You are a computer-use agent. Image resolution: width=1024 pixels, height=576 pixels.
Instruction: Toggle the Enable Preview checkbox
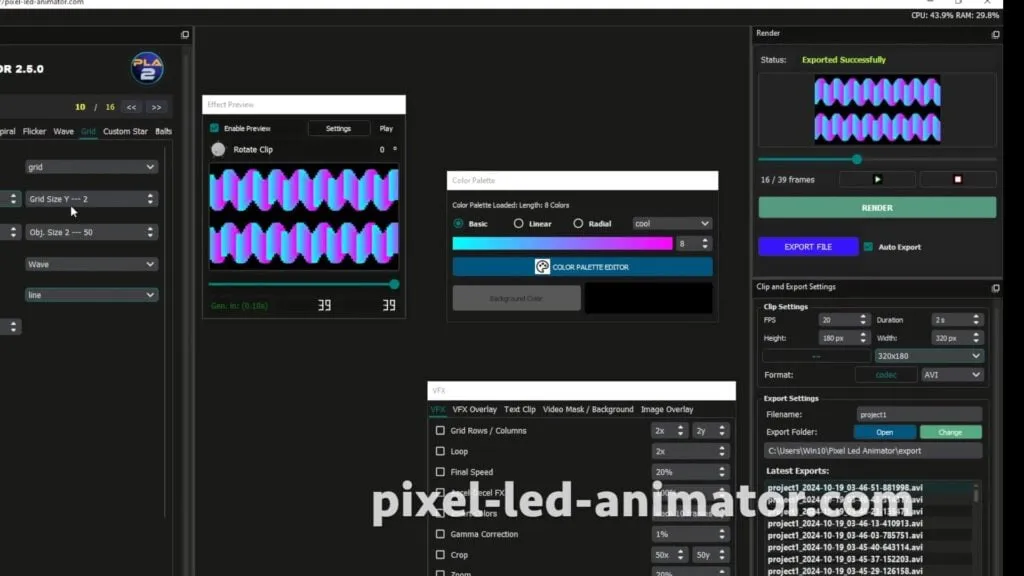click(214, 128)
